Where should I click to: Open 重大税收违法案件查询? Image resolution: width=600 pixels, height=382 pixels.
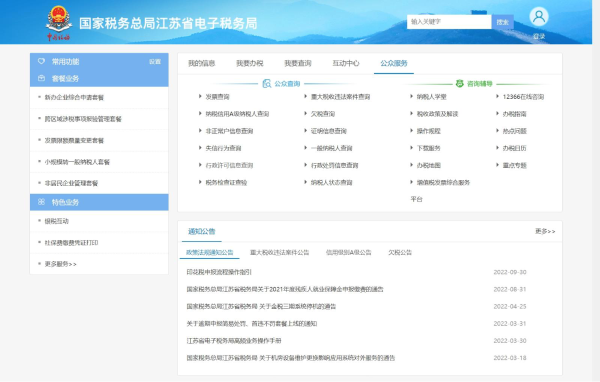click(x=341, y=97)
